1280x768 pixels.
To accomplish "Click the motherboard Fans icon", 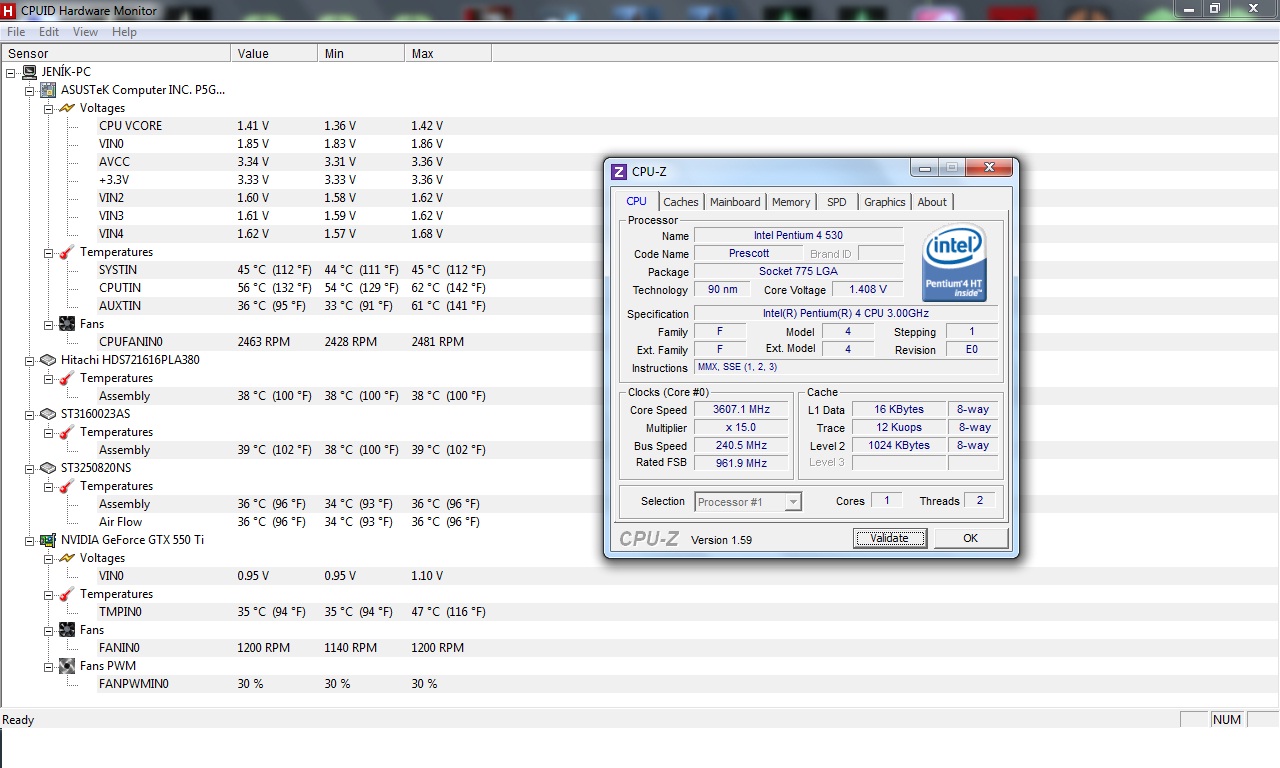I will pyautogui.click(x=67, y=324).
